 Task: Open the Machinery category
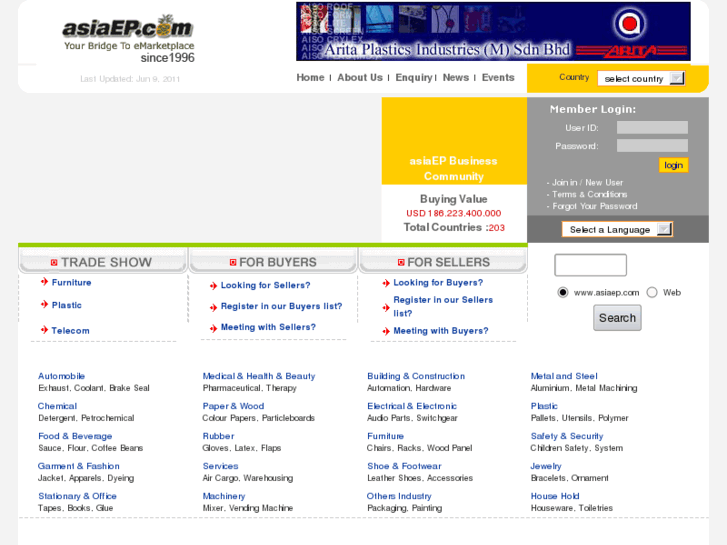224,496
